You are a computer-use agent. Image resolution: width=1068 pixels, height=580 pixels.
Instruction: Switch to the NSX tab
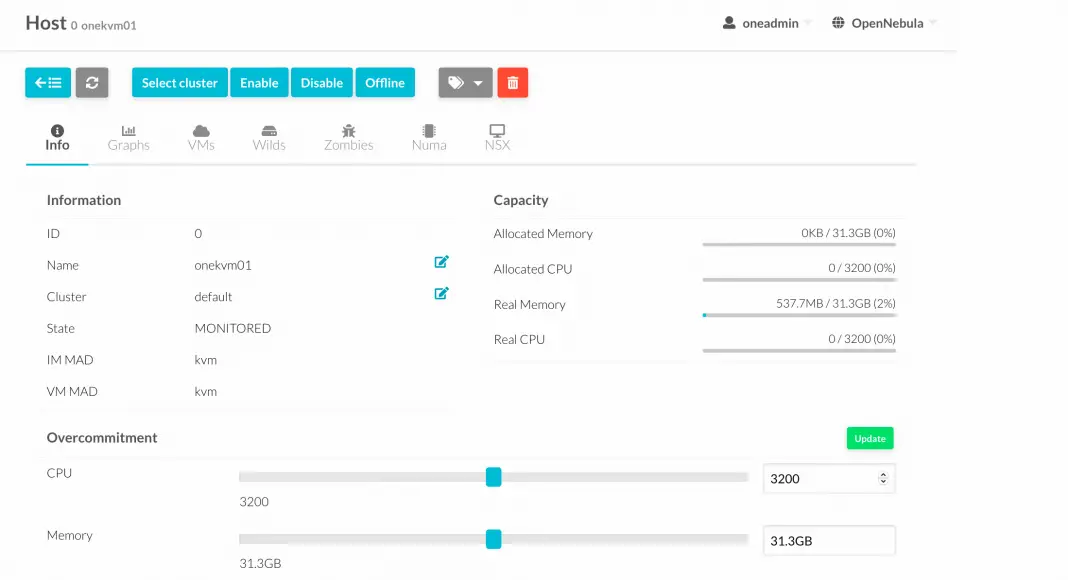coord(497,138)
